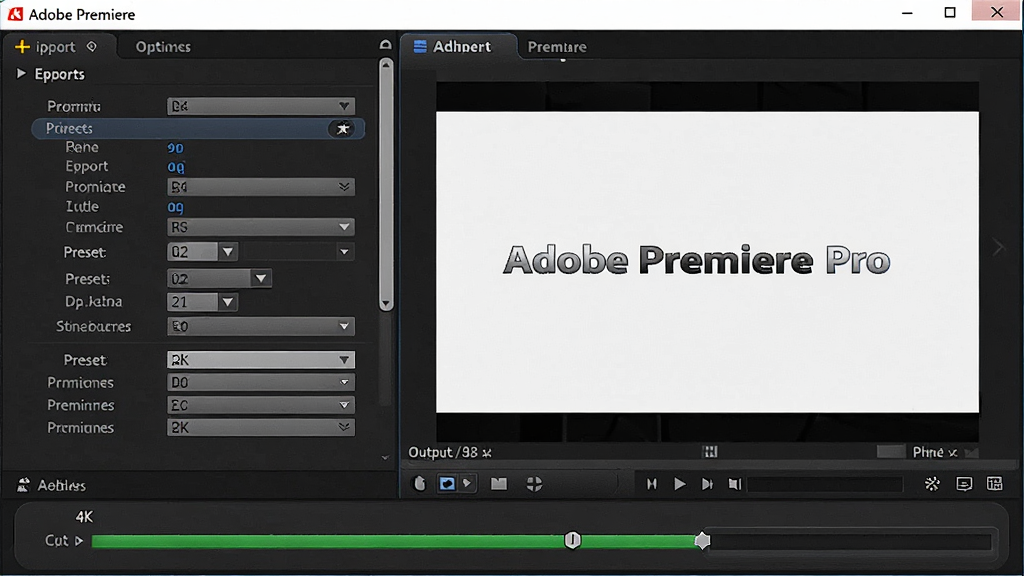Click small chevron at bottom of settings panel
The width and height of the screenshot is (1024, 576).
[x=385, y=458]
